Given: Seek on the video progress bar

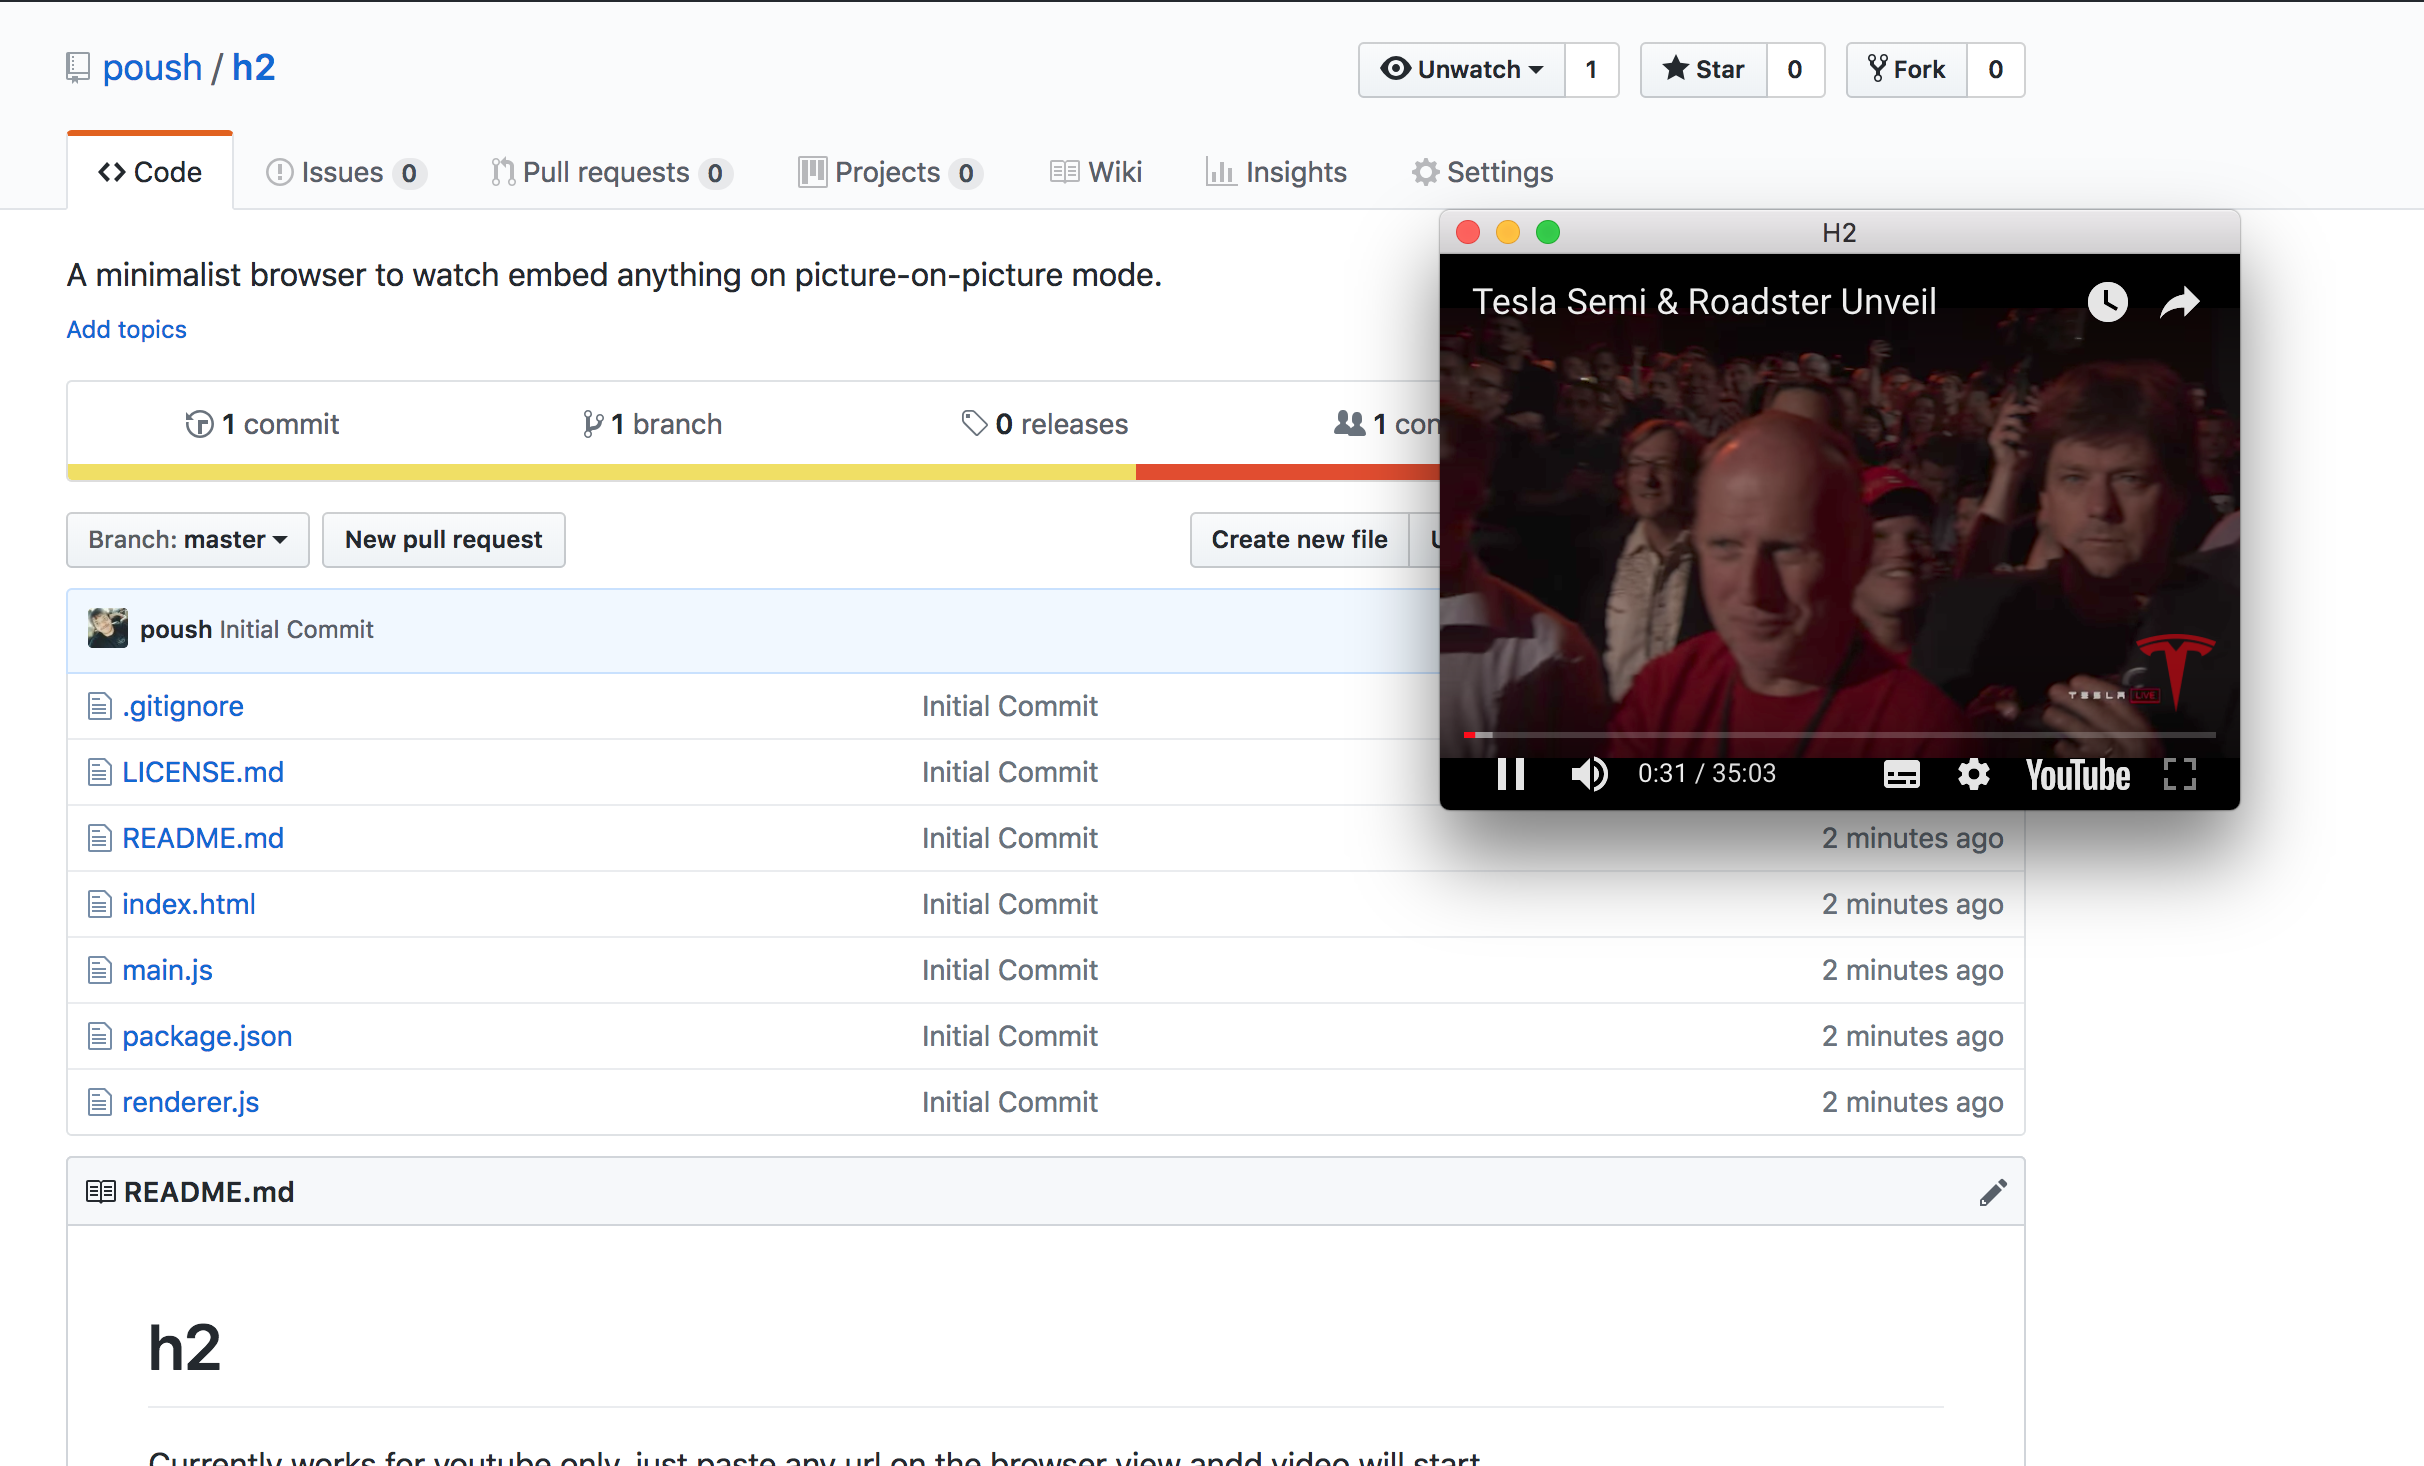Looking at the screenshot, I should coord(1840,735).
